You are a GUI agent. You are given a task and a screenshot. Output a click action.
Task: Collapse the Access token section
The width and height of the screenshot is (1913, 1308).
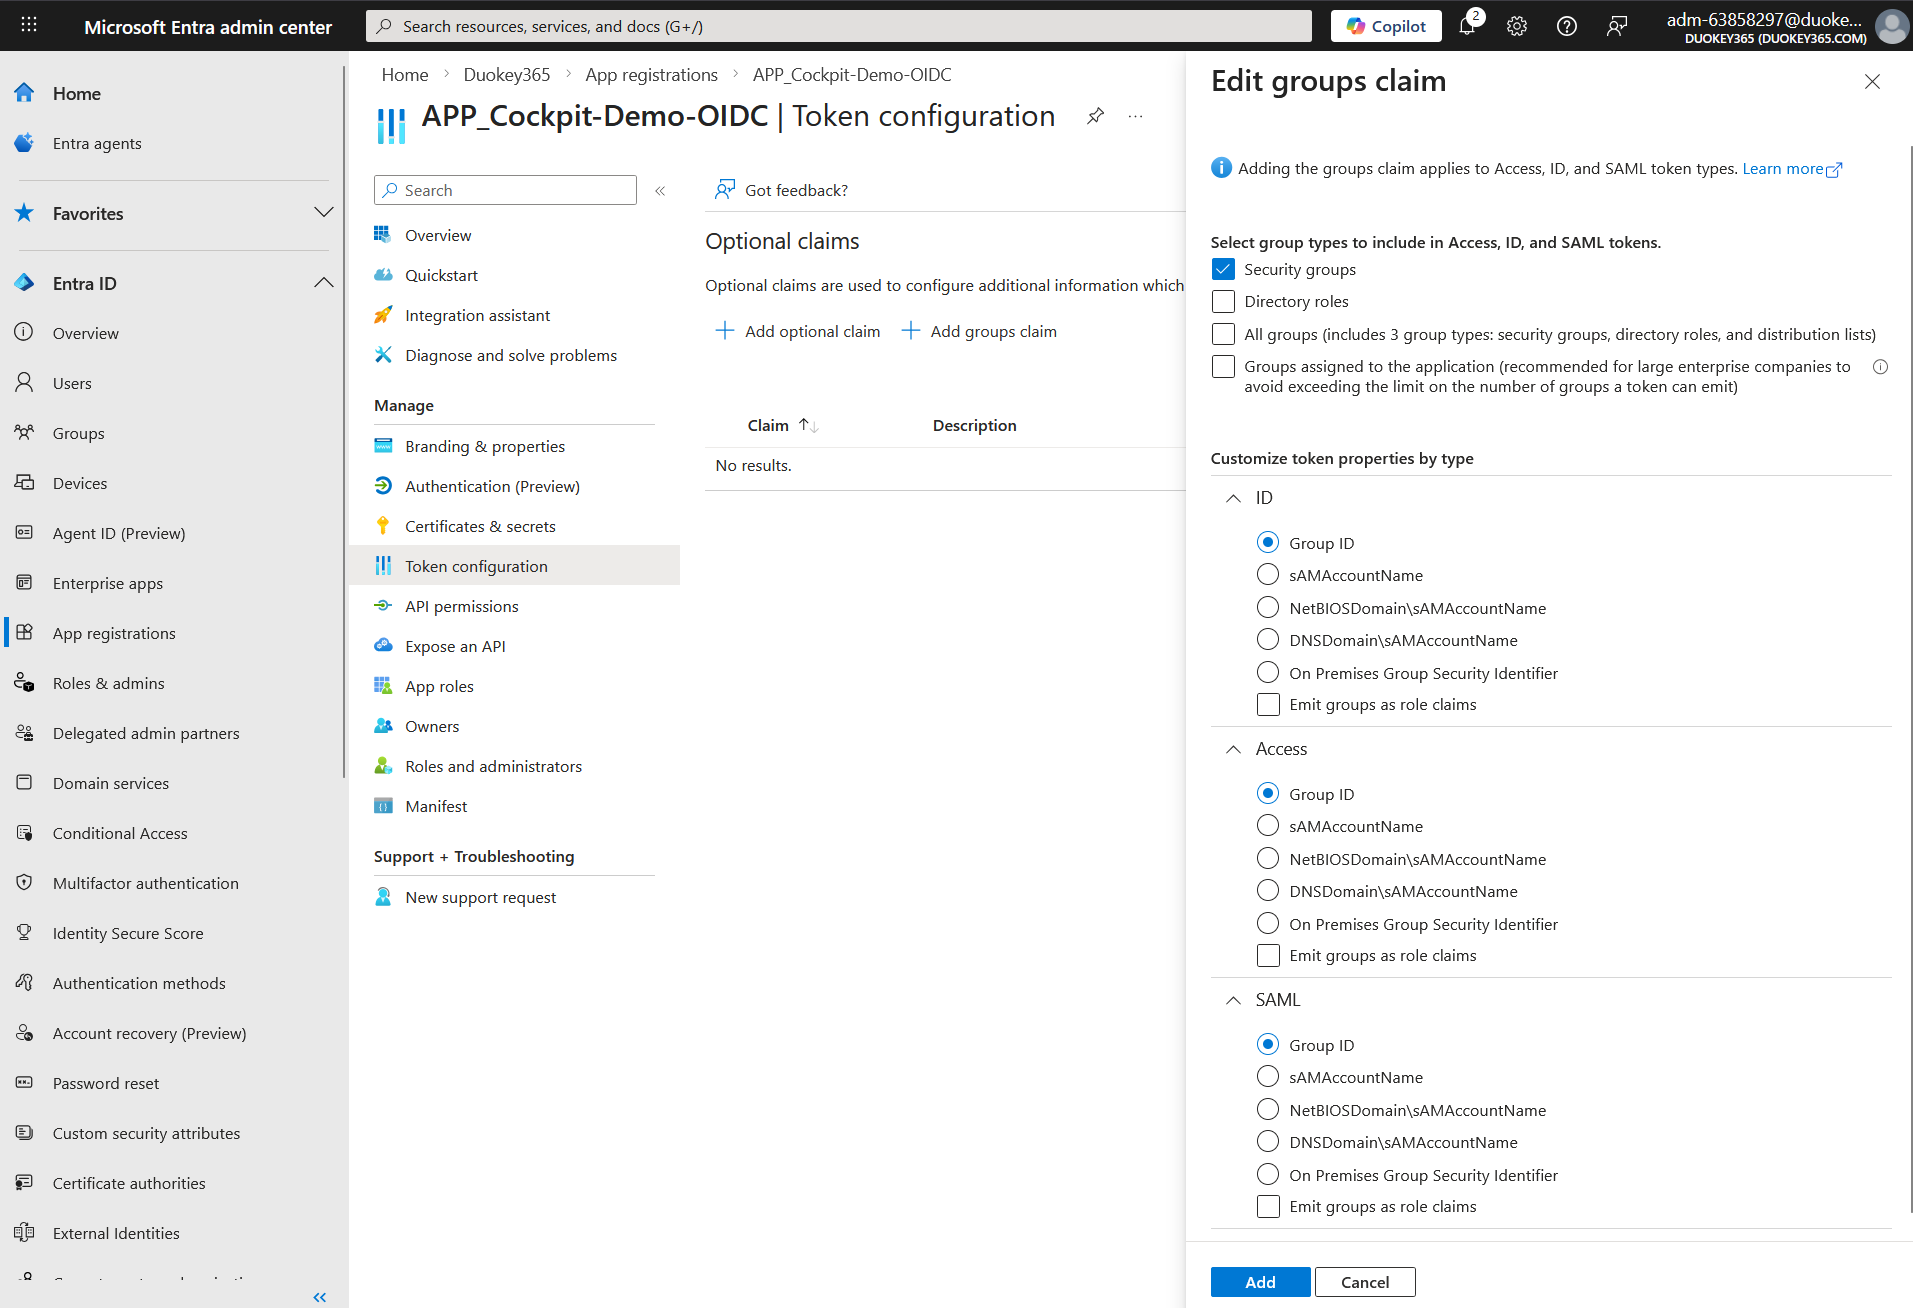(1234, 749)
